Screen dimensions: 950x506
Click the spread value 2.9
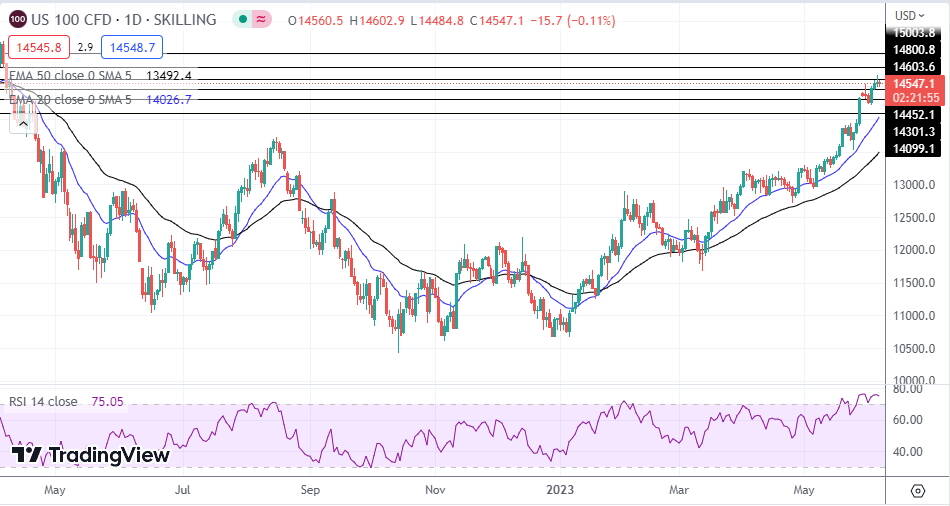point(85,47)
